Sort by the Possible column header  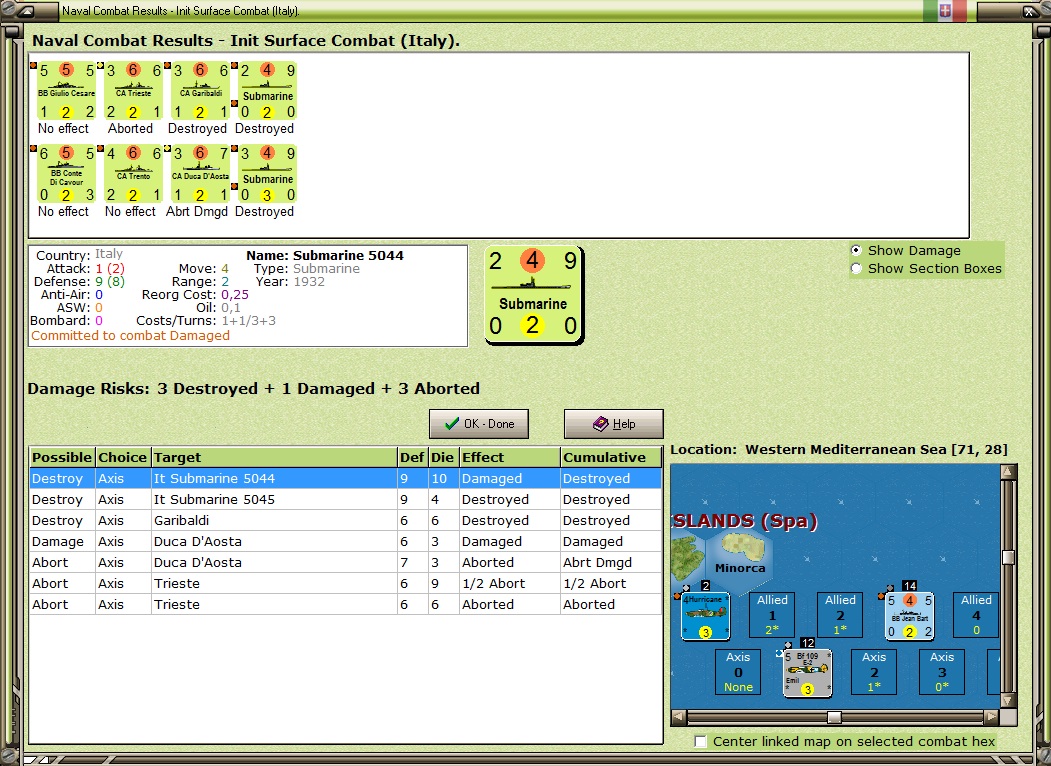pos(62,457)
